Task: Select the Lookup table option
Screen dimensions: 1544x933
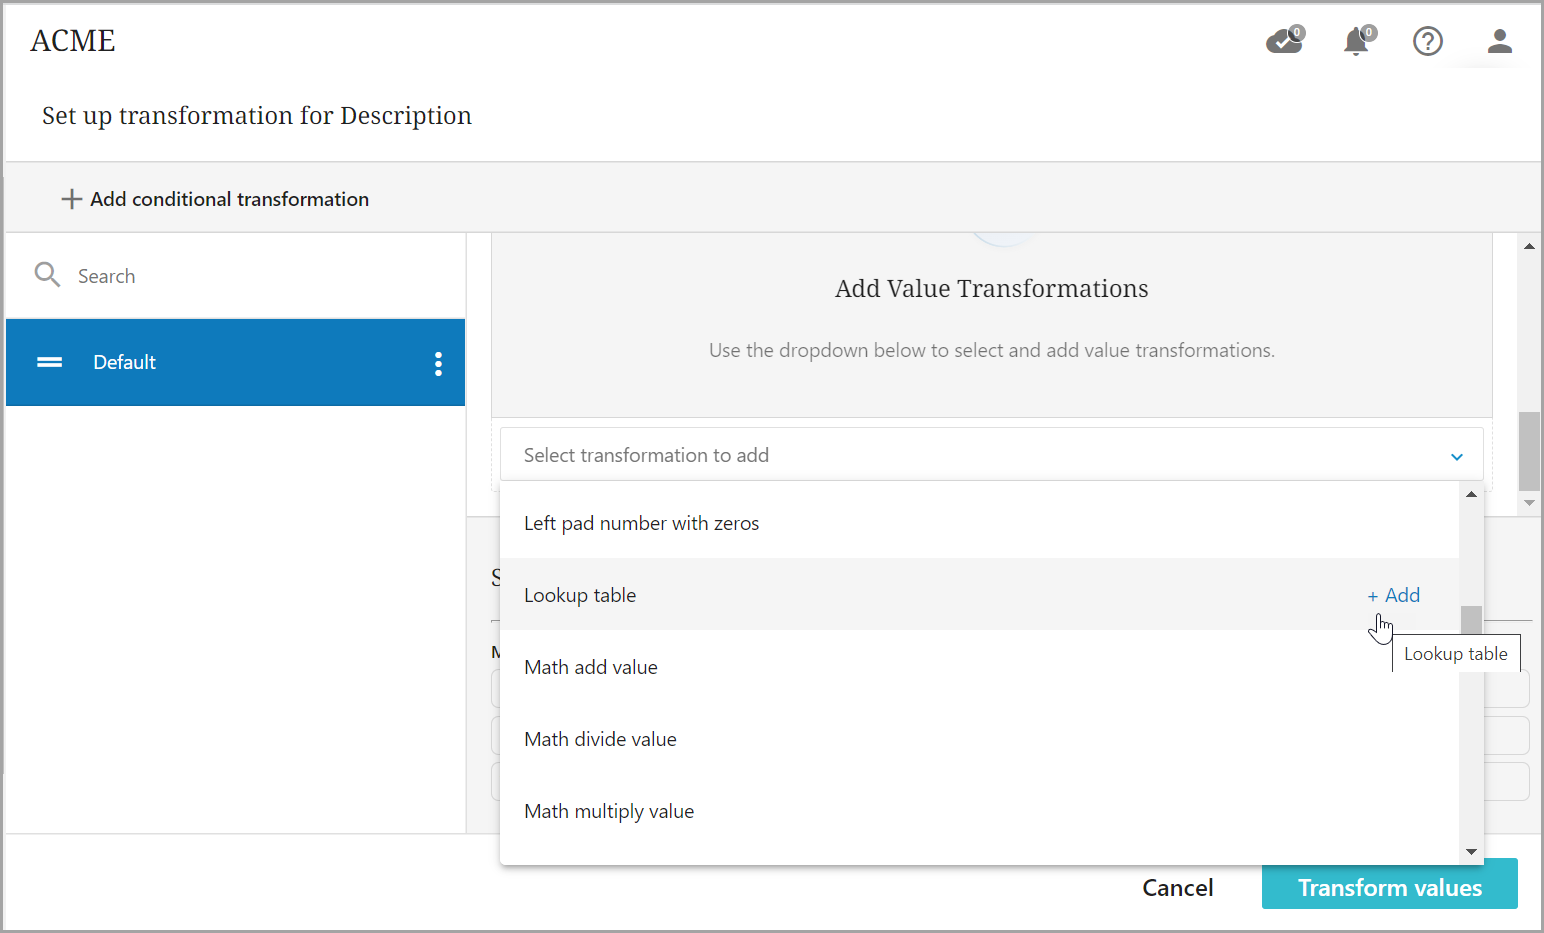Action: click(x=580, y=595)
